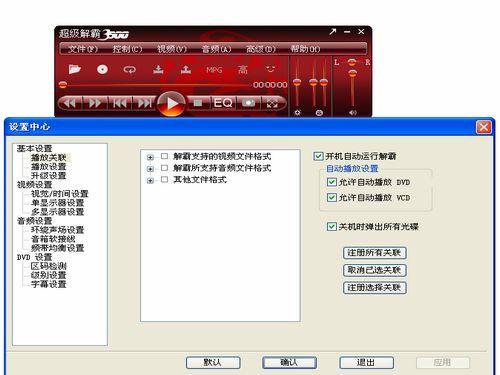Screen dimensions: 500x375
Task: Mute using the speaker icon in player
Action: click(353, 113)
